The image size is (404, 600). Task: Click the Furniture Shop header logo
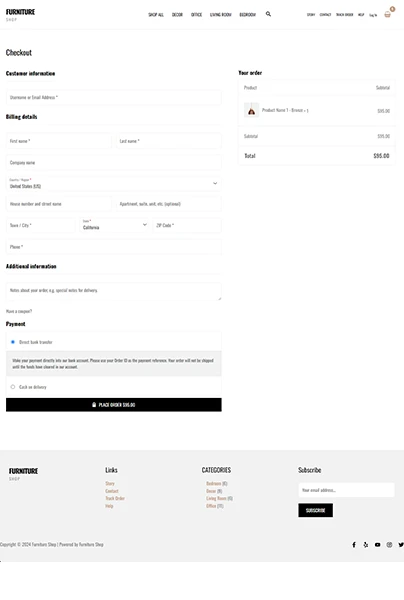(20, 15)
